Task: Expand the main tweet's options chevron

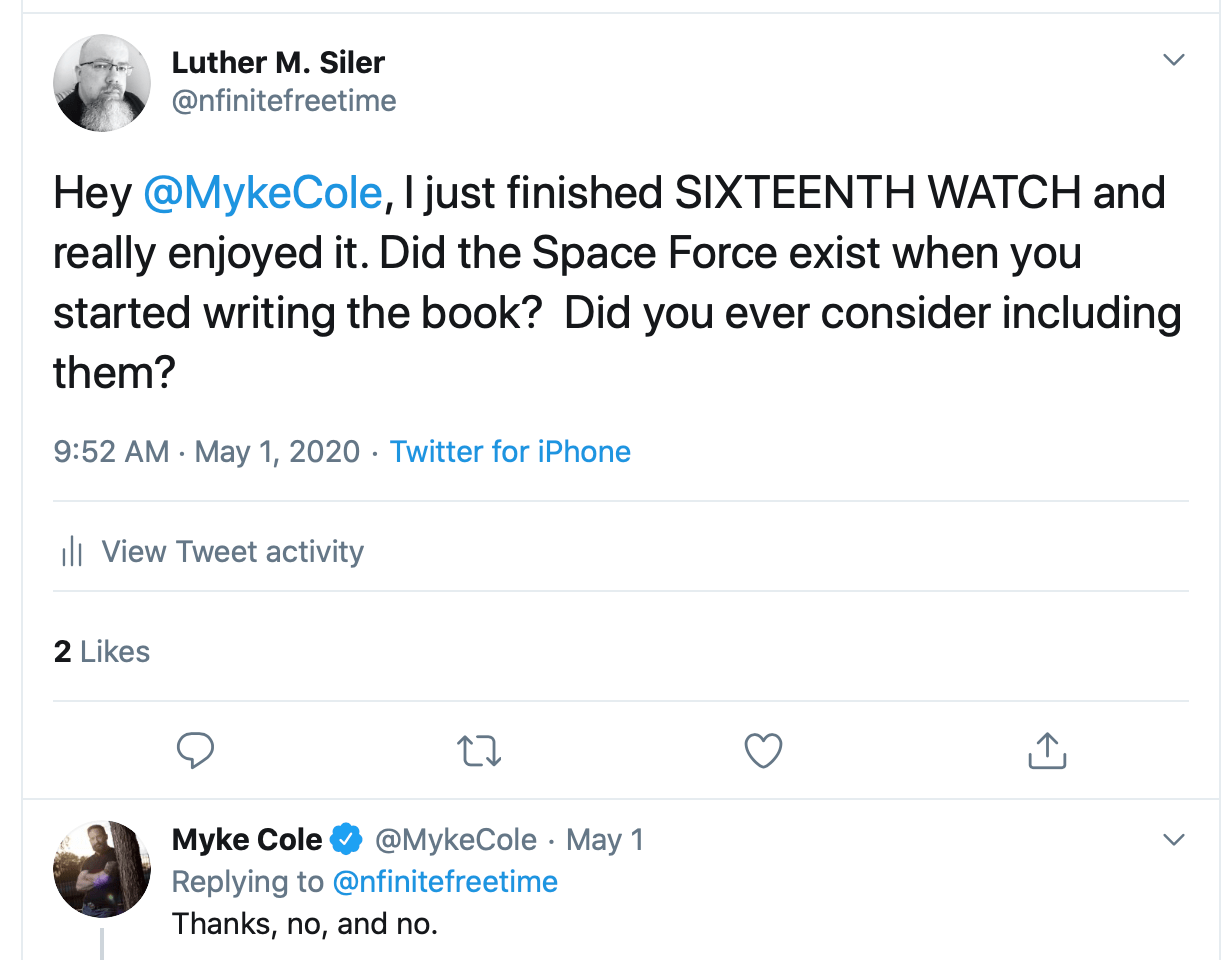Action: click(1174, 61)
